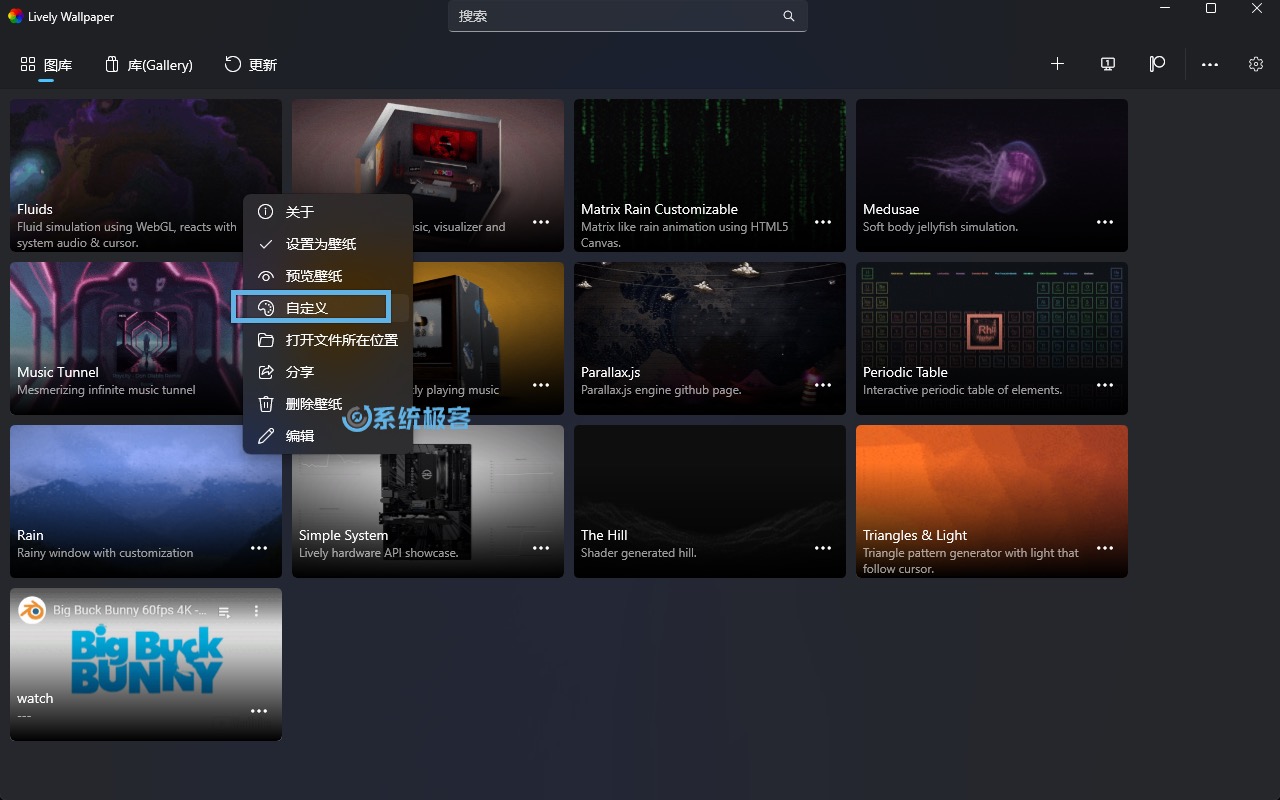
Task: Open more options on the wallpaper card ending 'playing music'
Action: pos(541,385)
